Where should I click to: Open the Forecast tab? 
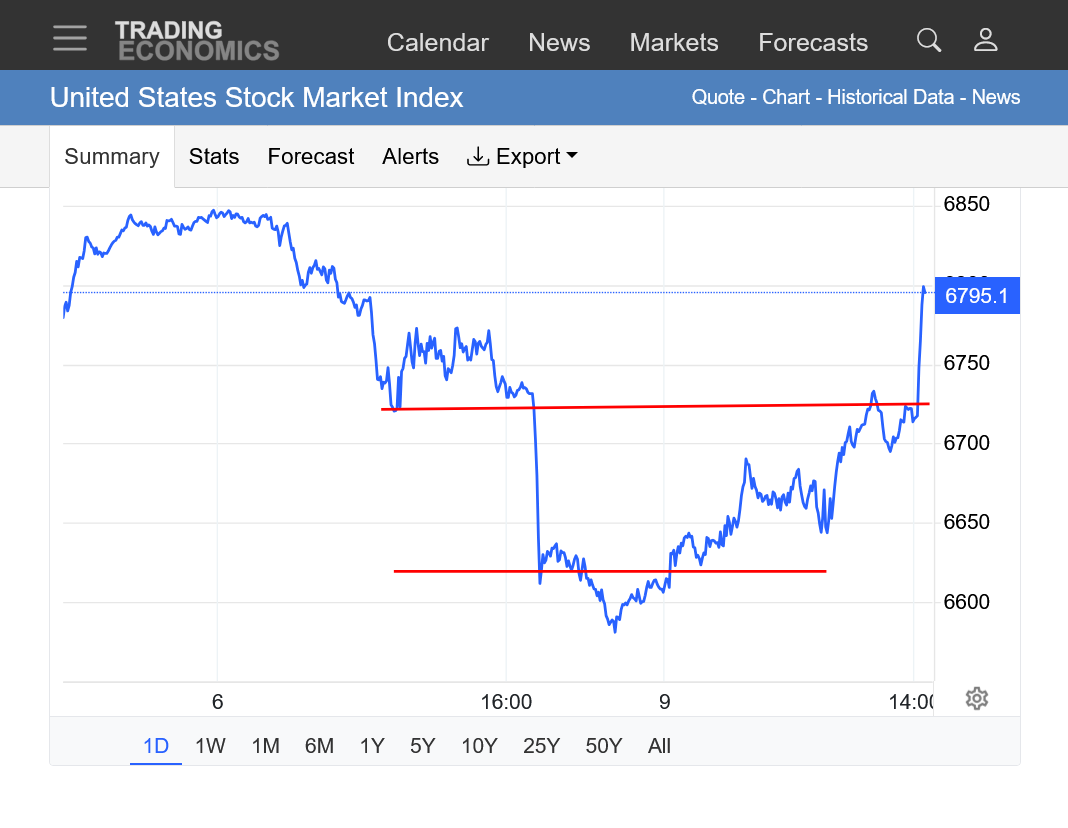point(310,157)
